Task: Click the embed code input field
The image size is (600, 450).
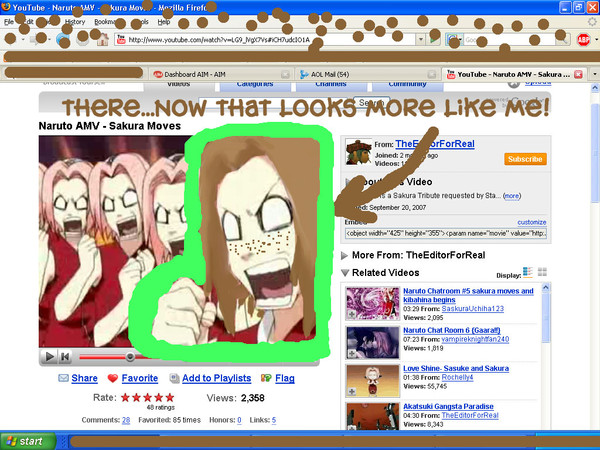Action: (446, 233)
